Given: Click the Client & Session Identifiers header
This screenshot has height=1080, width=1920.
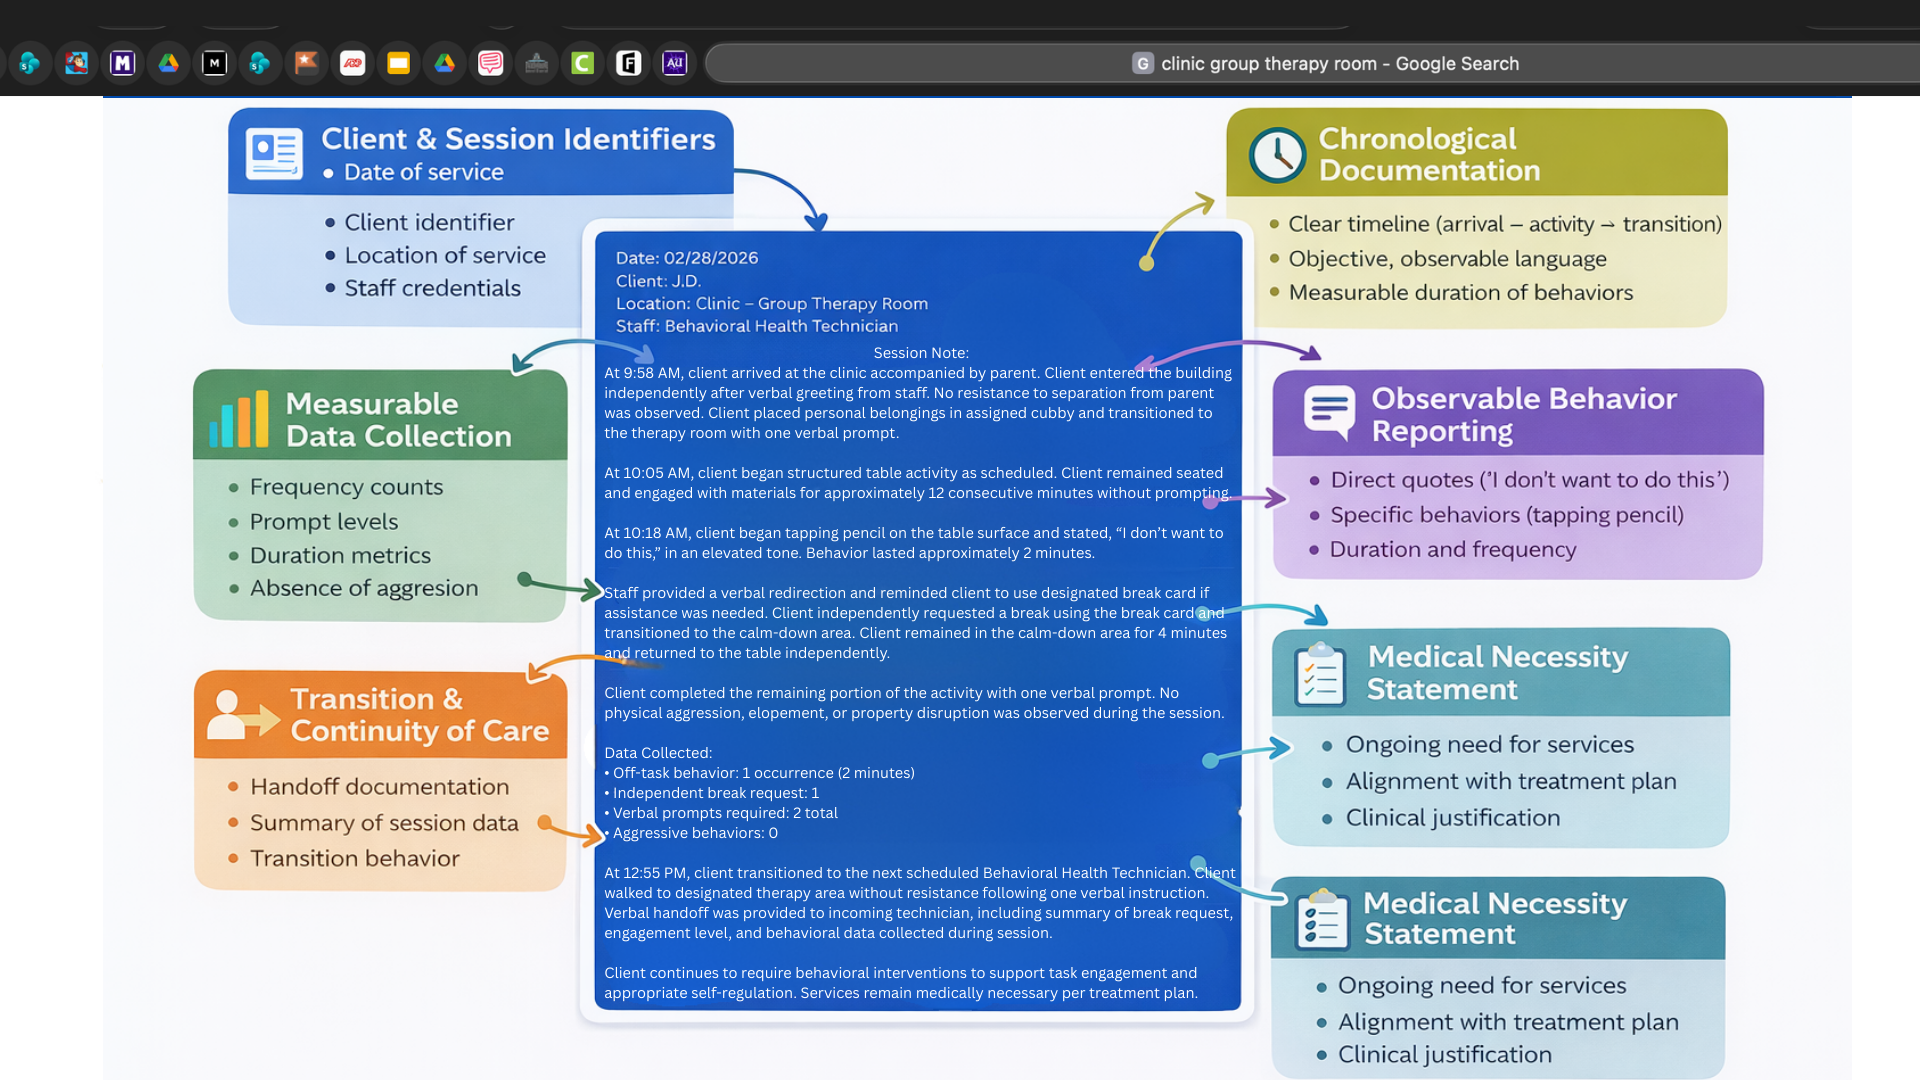Looking at the screenshot, I should pyautogui.click(x=517, y=139).
